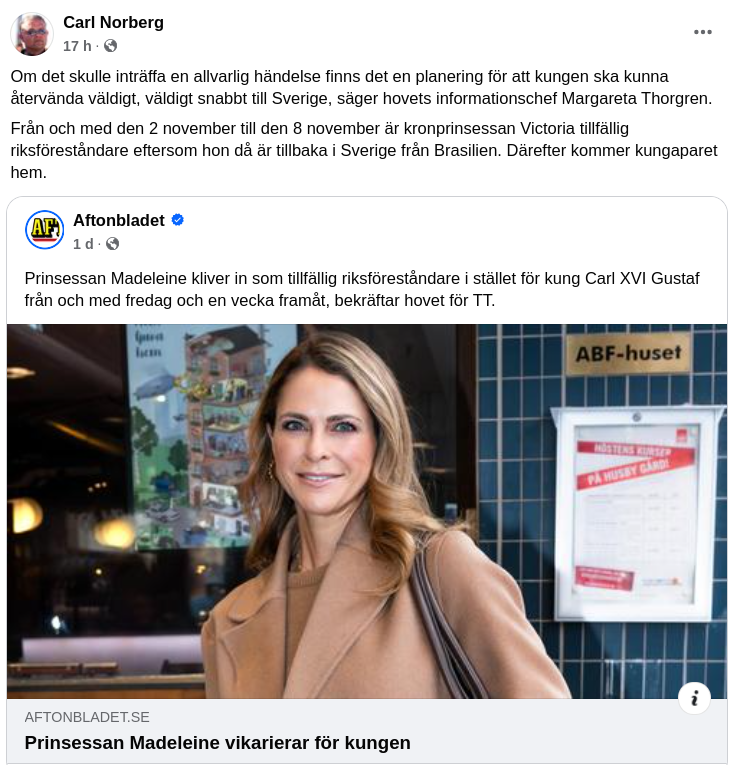Click the Aftonbladet page logo avatar

[x=44, y=230]
